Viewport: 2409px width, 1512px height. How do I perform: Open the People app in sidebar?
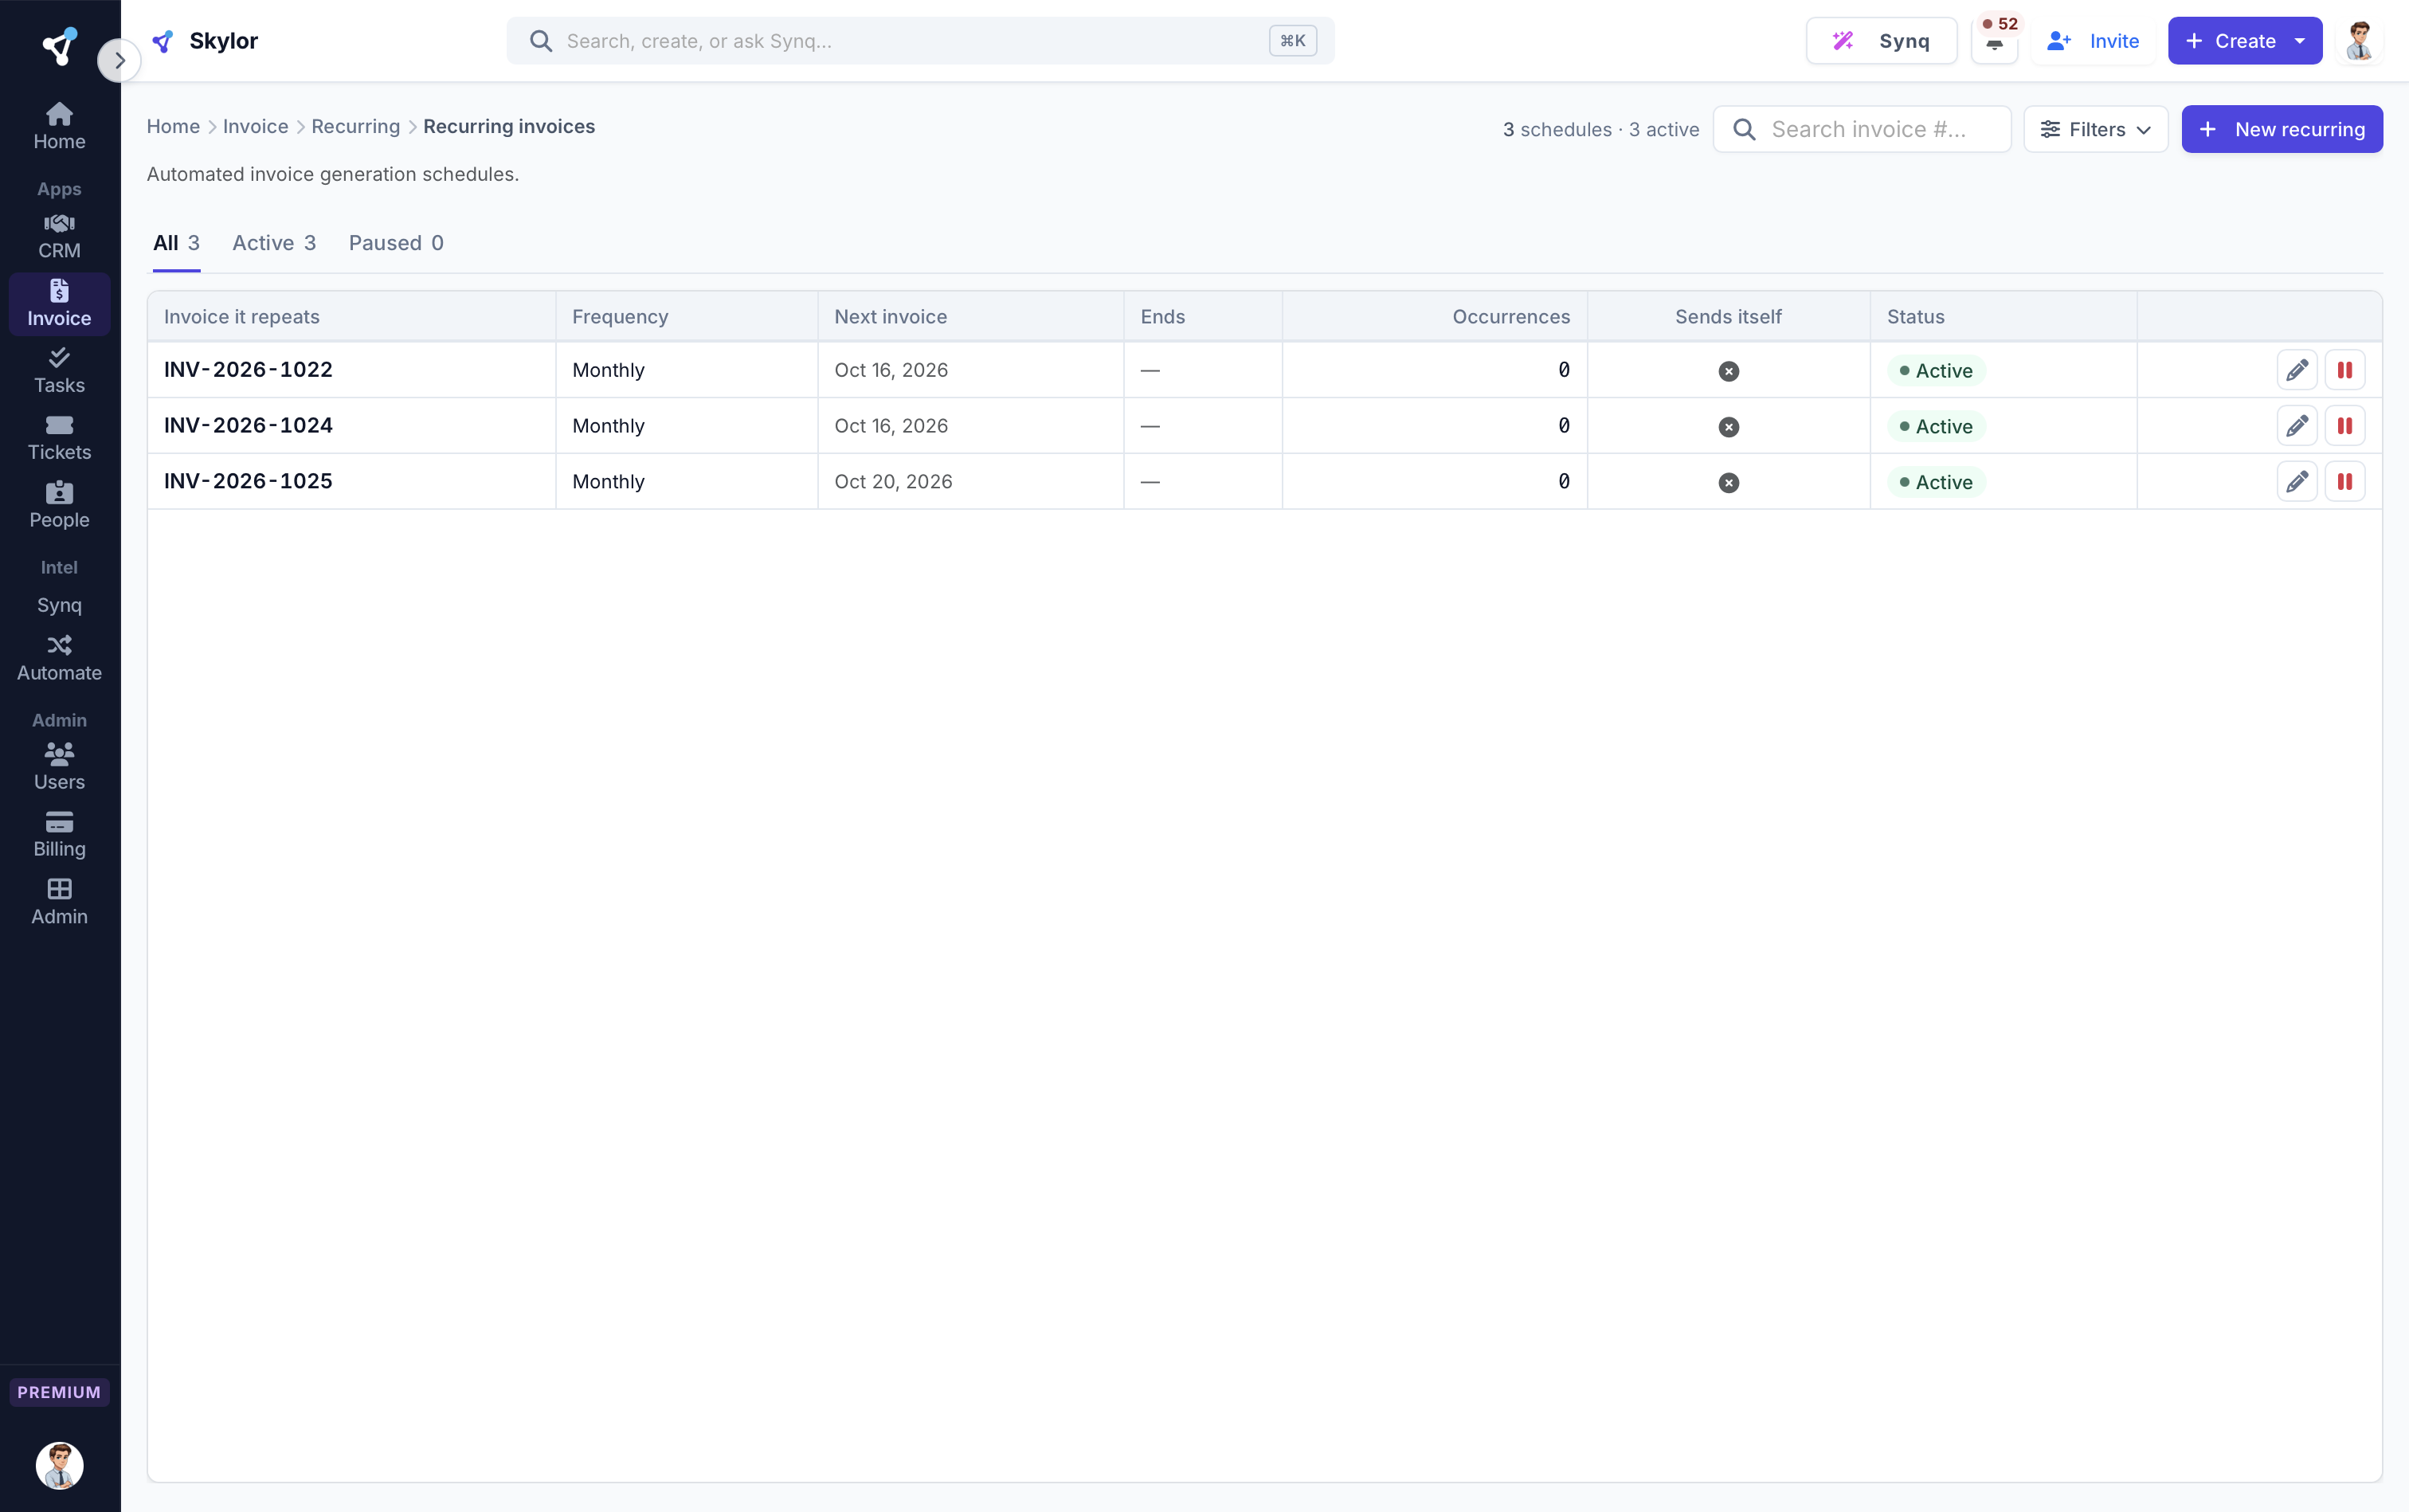(x=59, y=506)
